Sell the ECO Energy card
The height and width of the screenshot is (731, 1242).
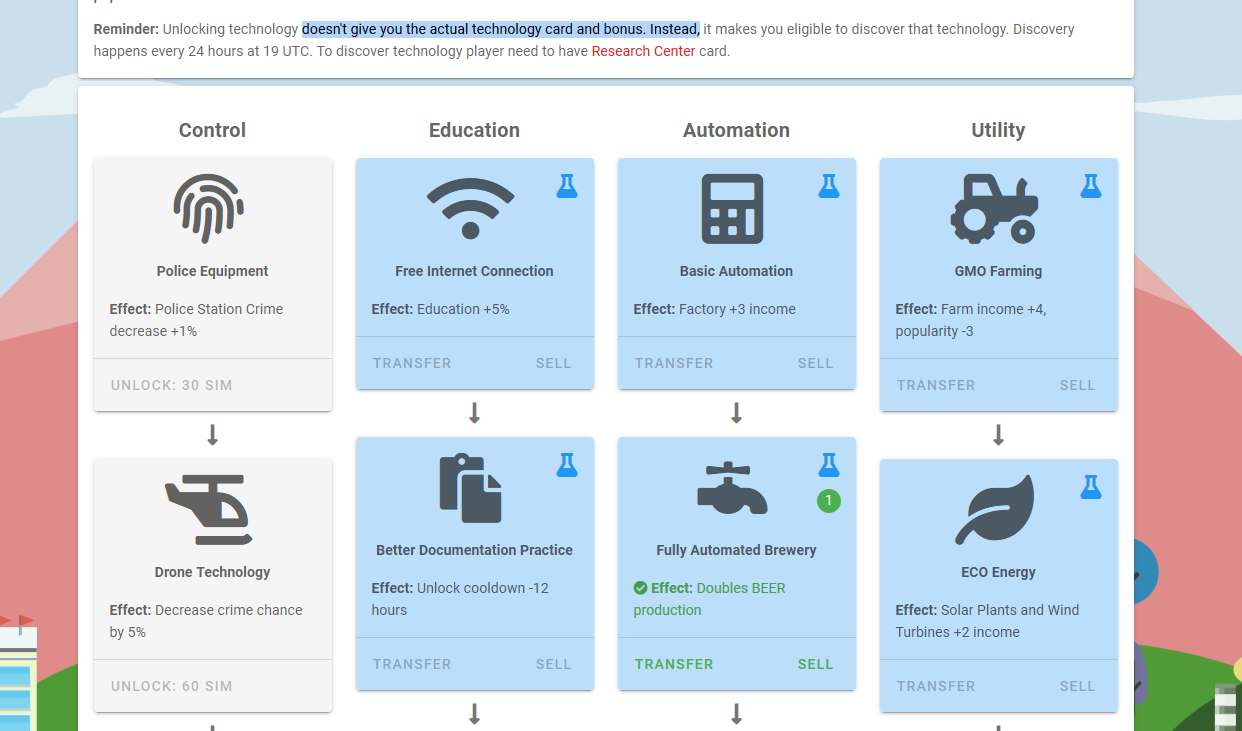(1077, 686)
